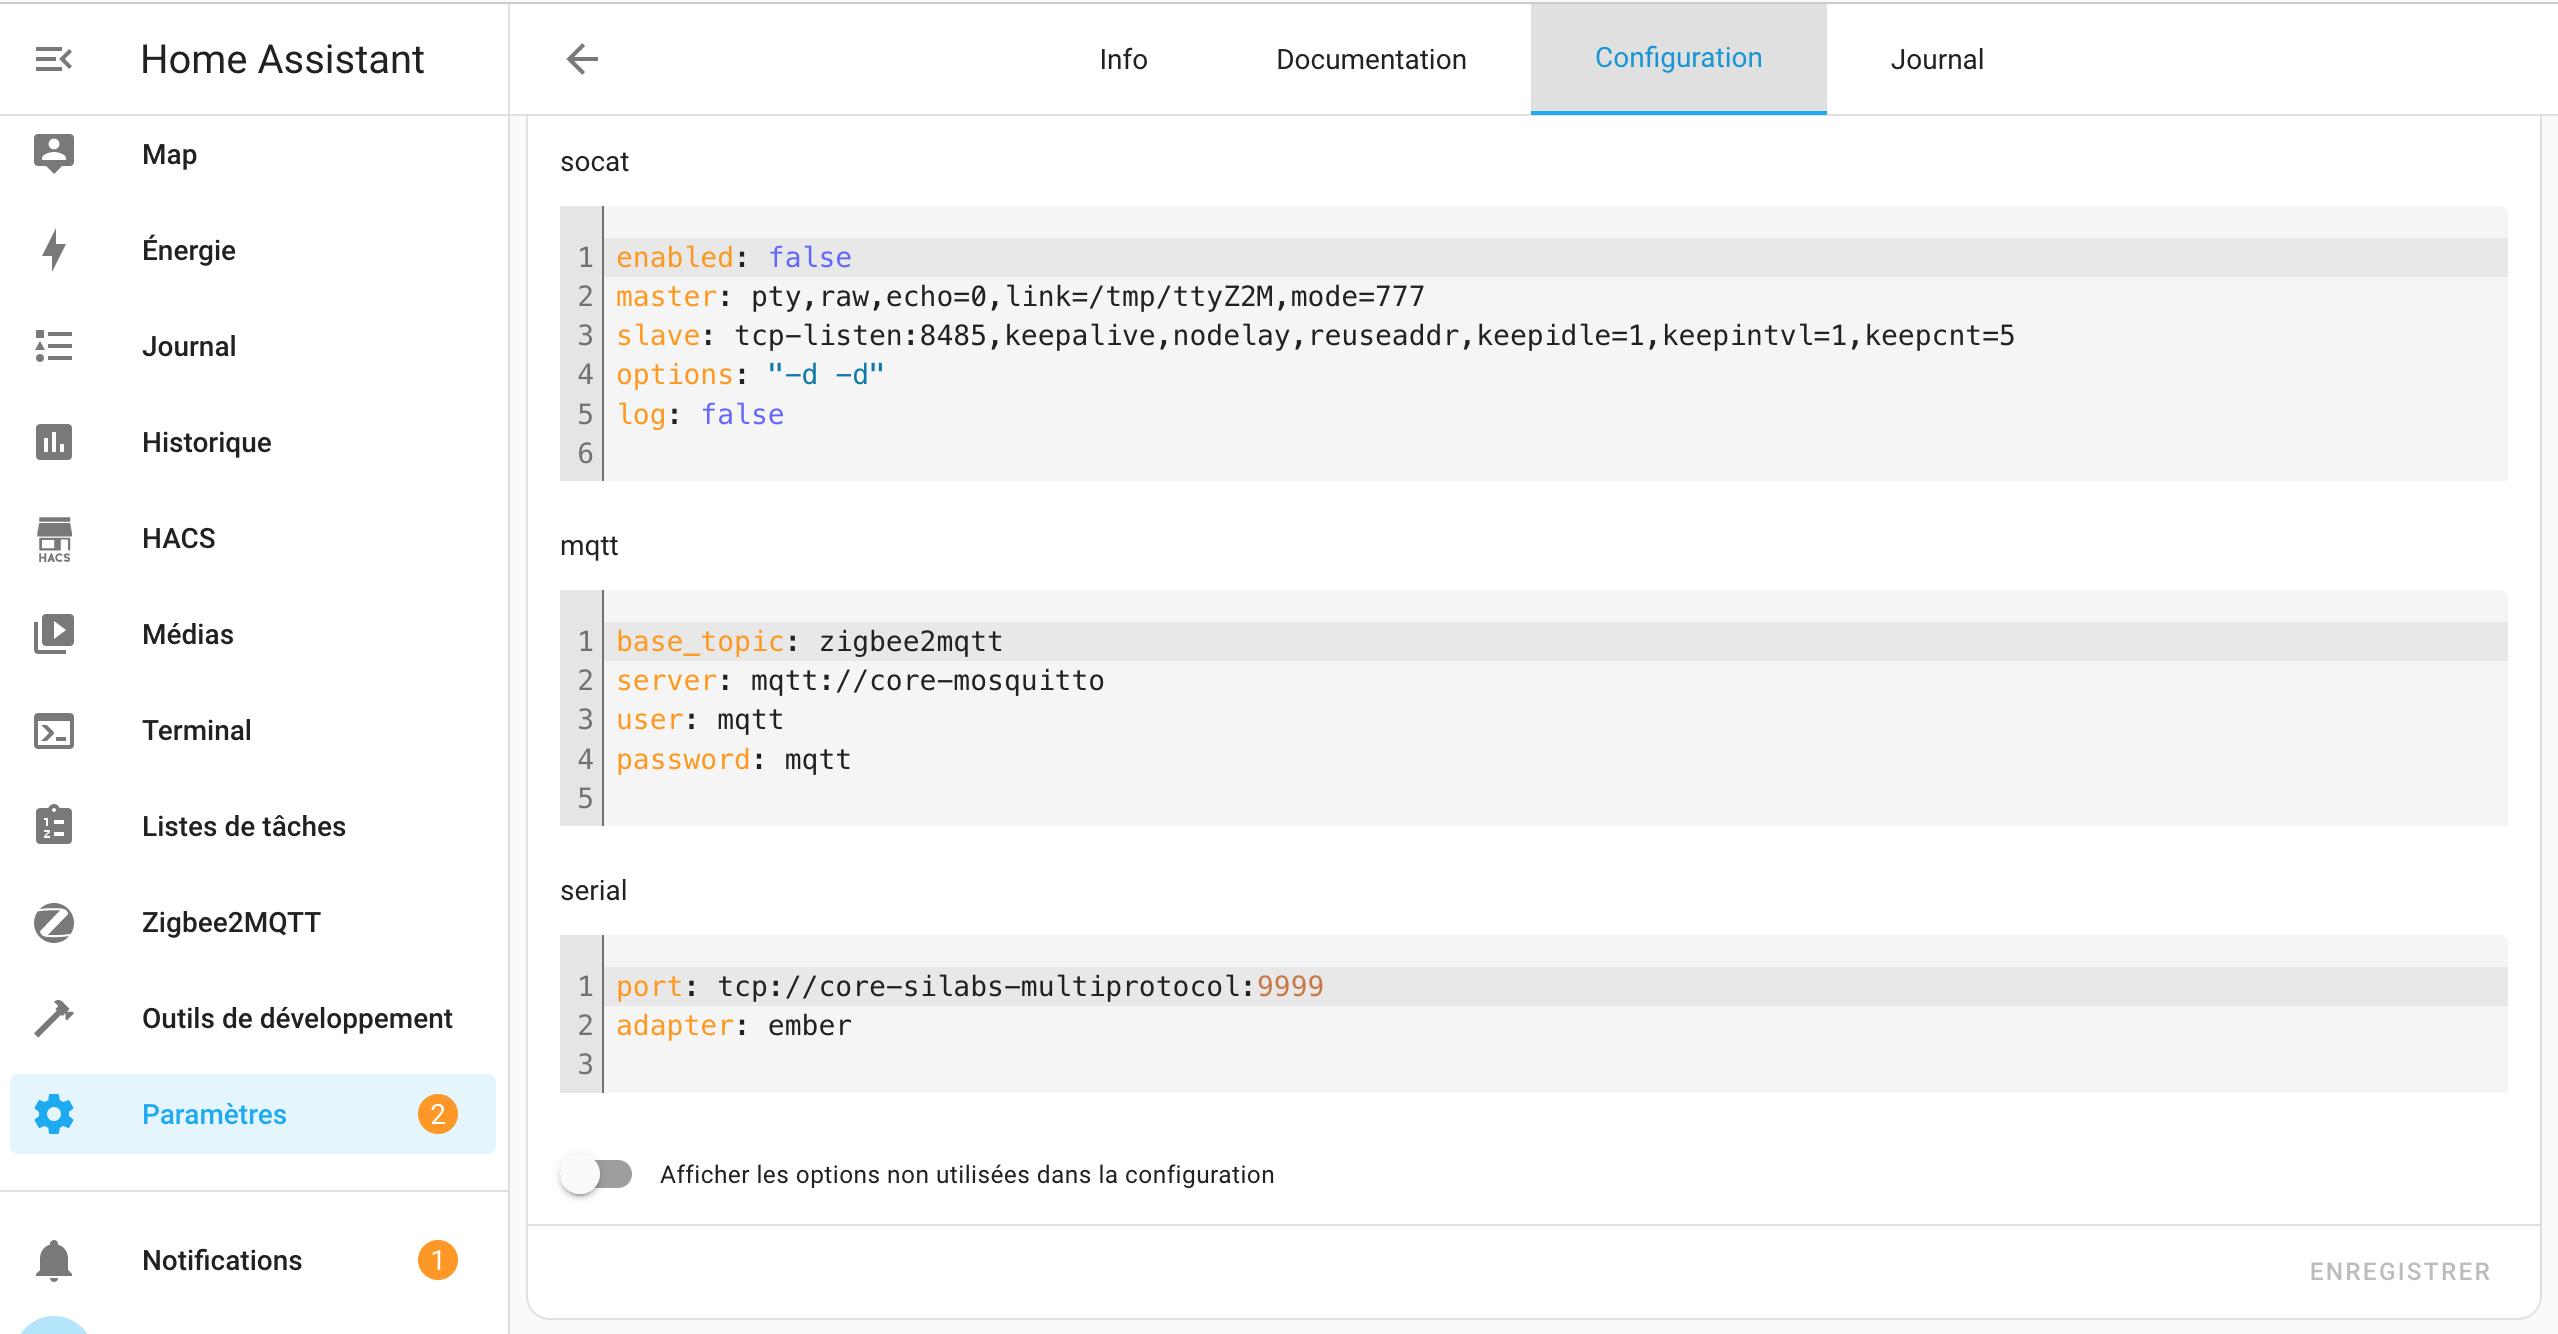Image resolution: width=2558 pixels, height=1334 pixels.
Task: Collapse the sidebar with the menu icon
Action: (x=54, y=59)
